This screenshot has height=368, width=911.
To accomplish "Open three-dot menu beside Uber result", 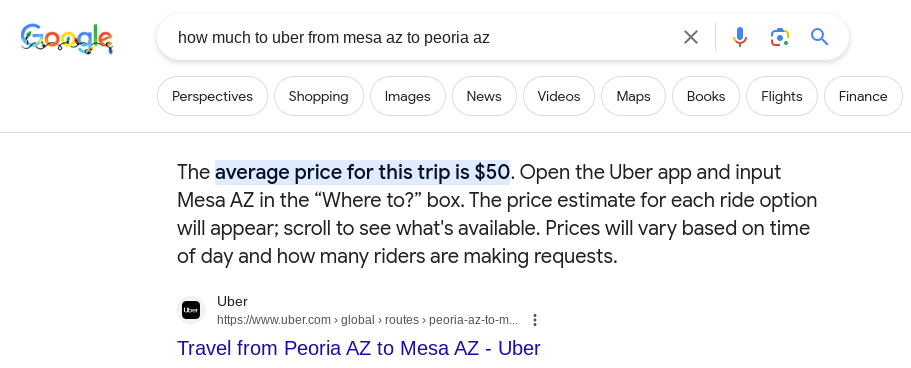I will [535, 320].
